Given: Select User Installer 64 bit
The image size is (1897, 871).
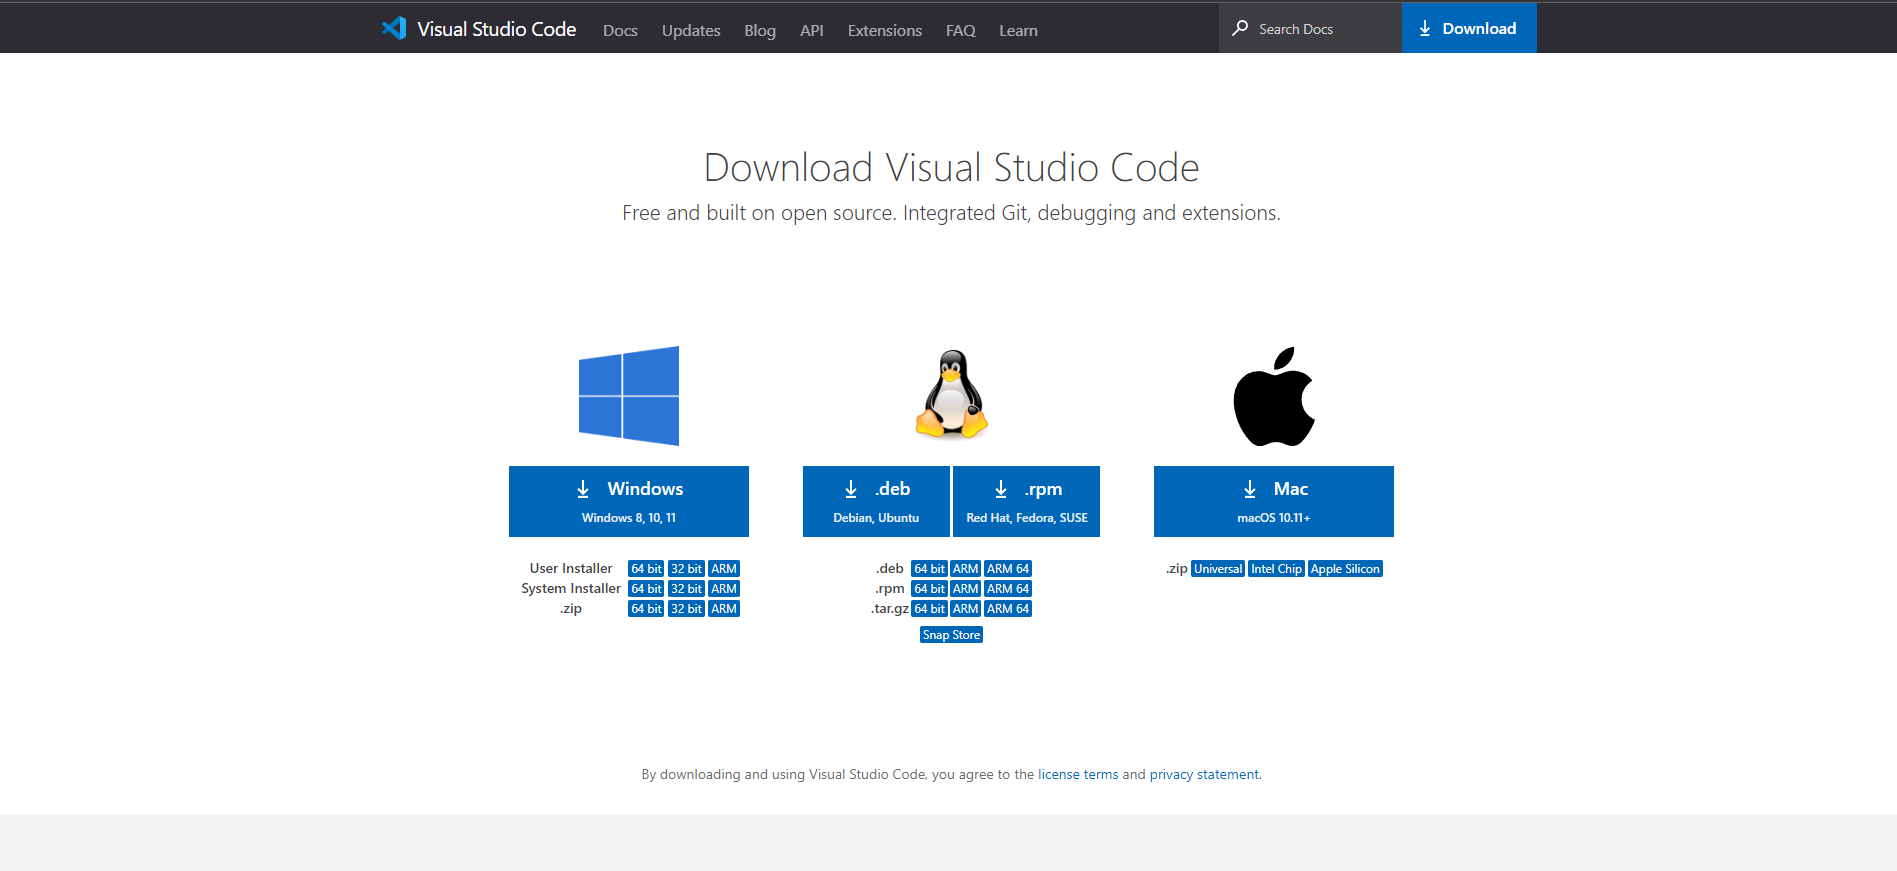Looking at the screenshot, I should (x=646, y=569).
